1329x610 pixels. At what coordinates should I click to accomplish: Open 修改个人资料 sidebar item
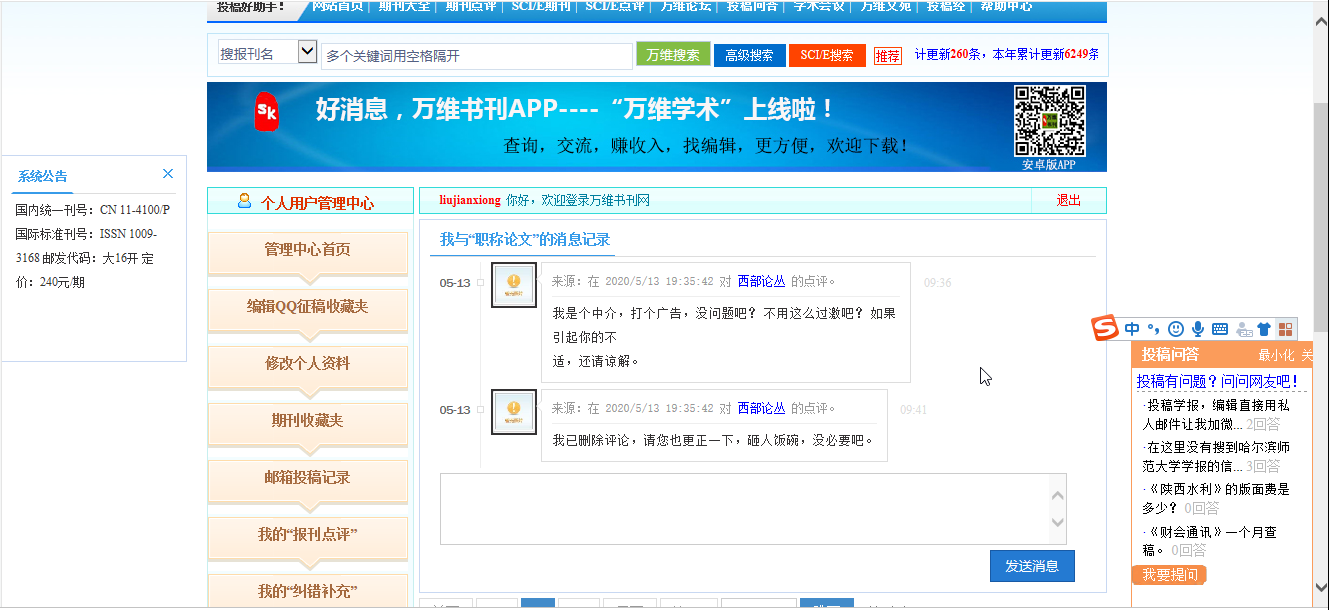point(307,364)
